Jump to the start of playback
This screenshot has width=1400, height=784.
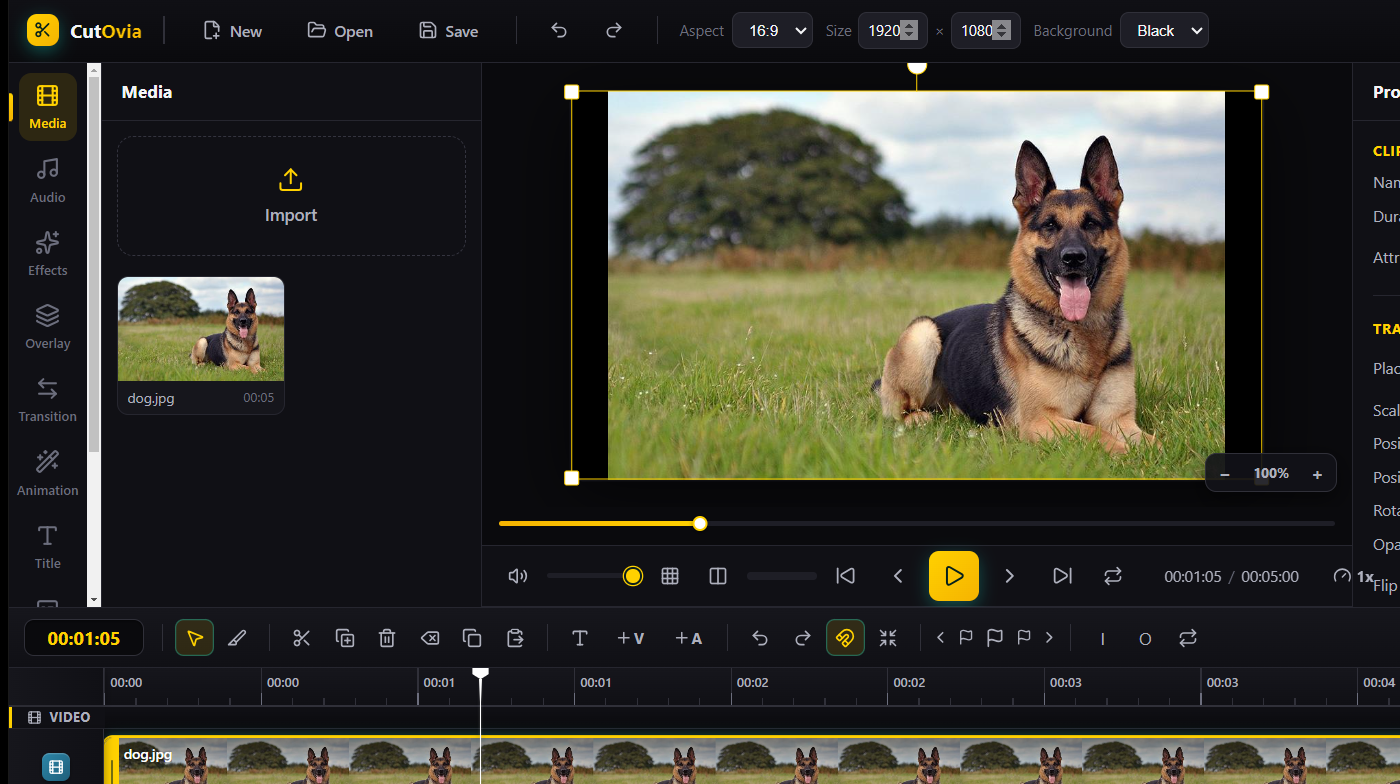pyautogui.click(x=846, y=576)
